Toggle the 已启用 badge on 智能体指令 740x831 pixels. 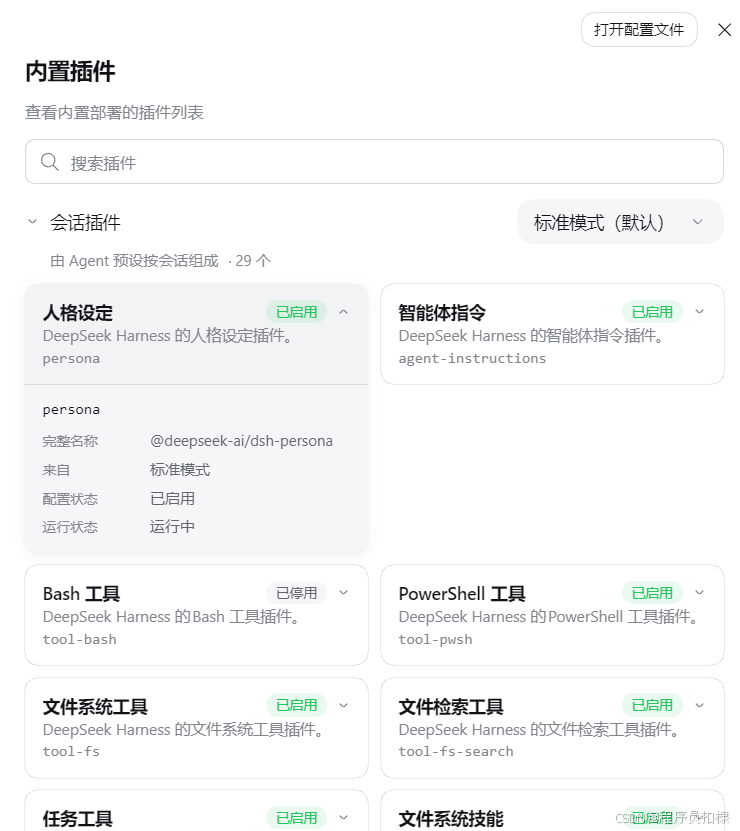[652, 312]
